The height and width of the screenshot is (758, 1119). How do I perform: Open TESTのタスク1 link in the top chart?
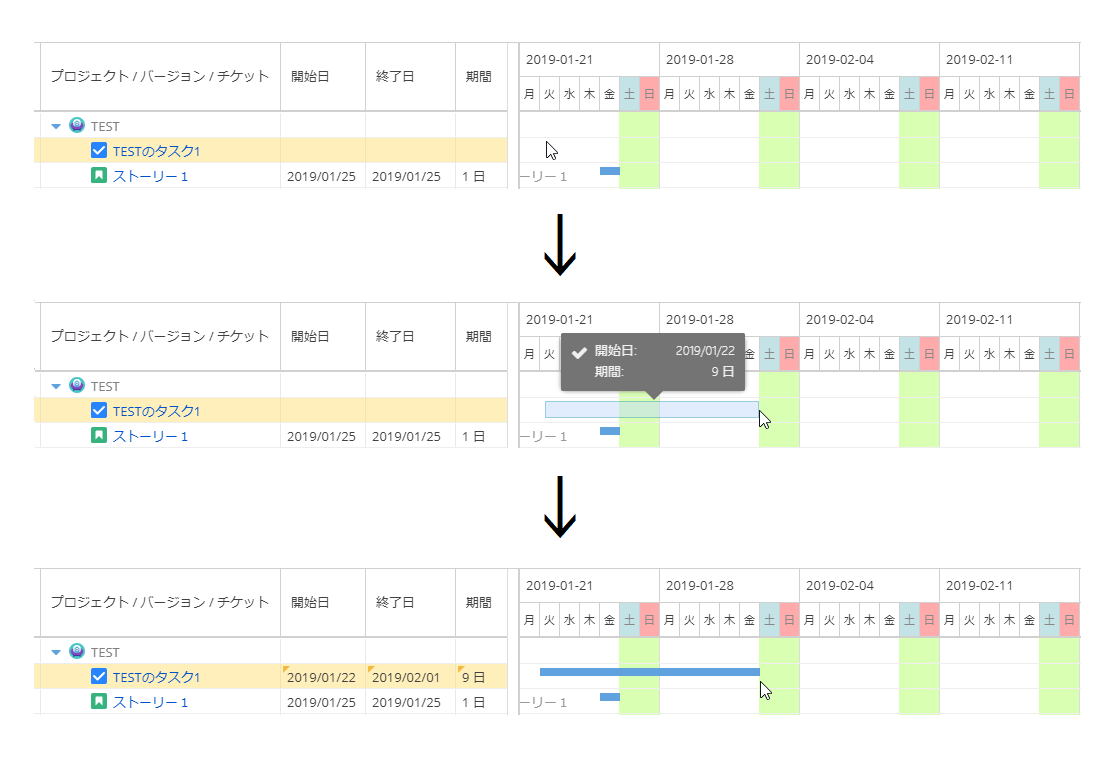pos(156,151)
